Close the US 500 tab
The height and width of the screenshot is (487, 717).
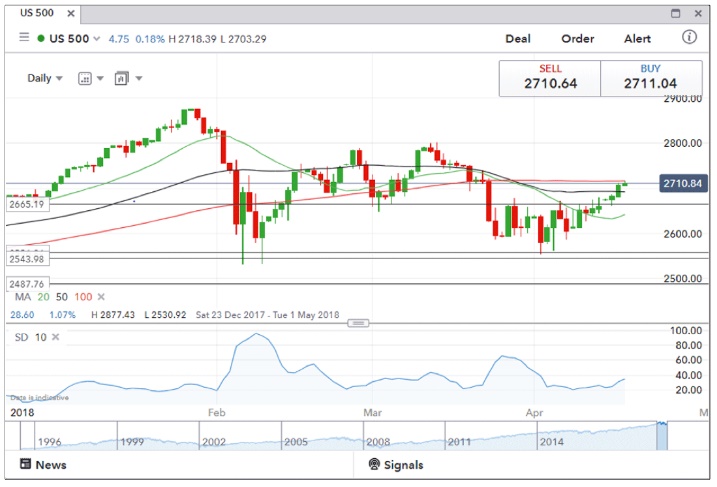[x=71, y=13]
